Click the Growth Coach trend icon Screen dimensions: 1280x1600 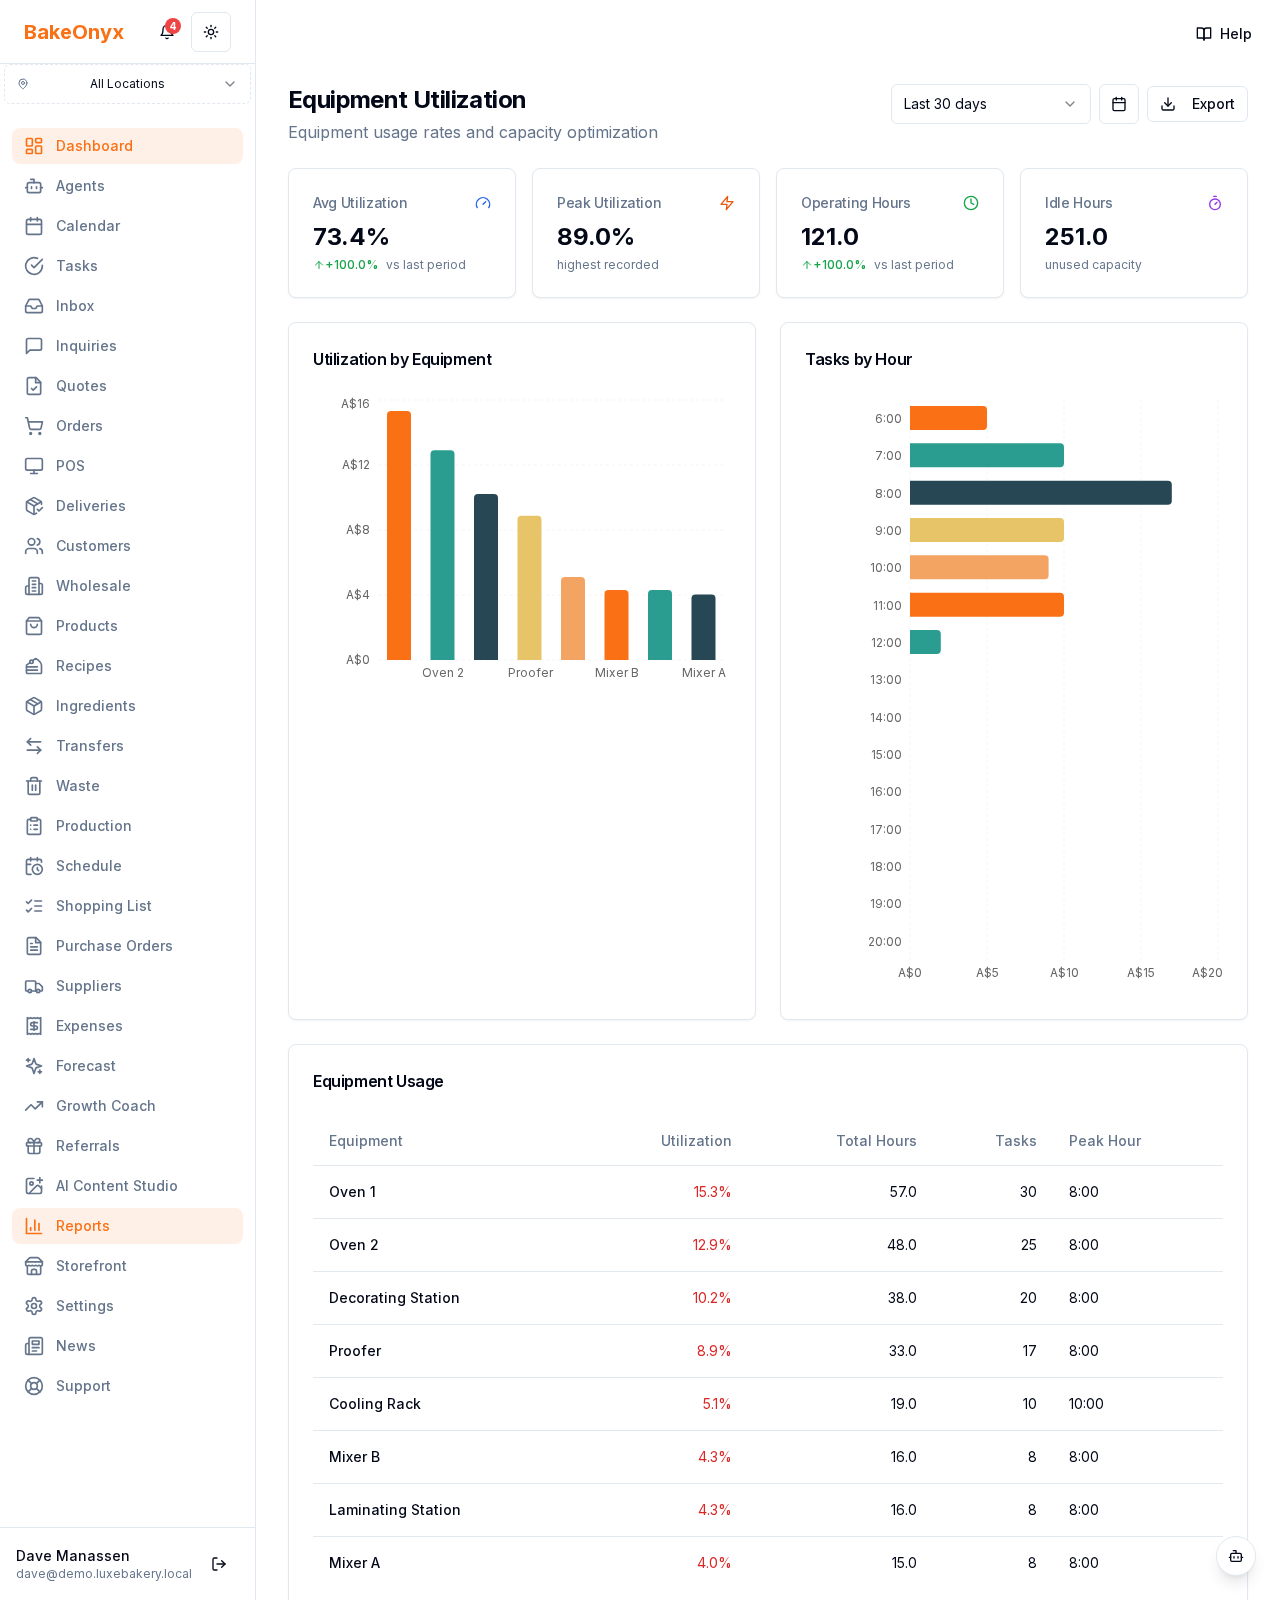coord(34,1106)
